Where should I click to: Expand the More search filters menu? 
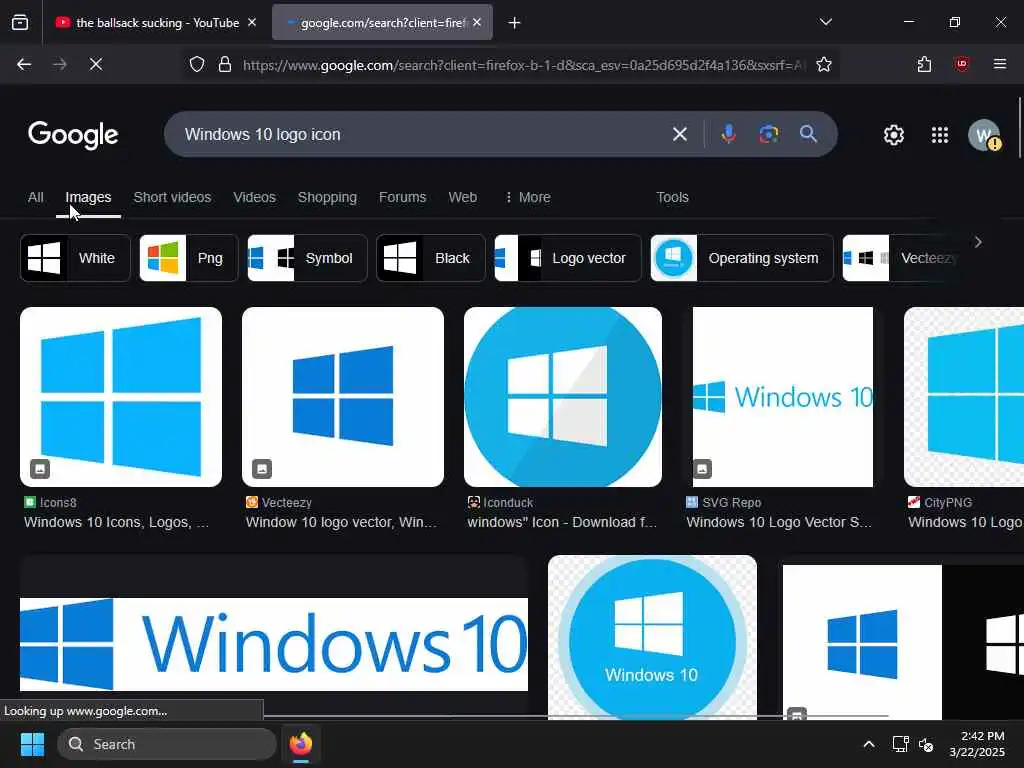528,197
